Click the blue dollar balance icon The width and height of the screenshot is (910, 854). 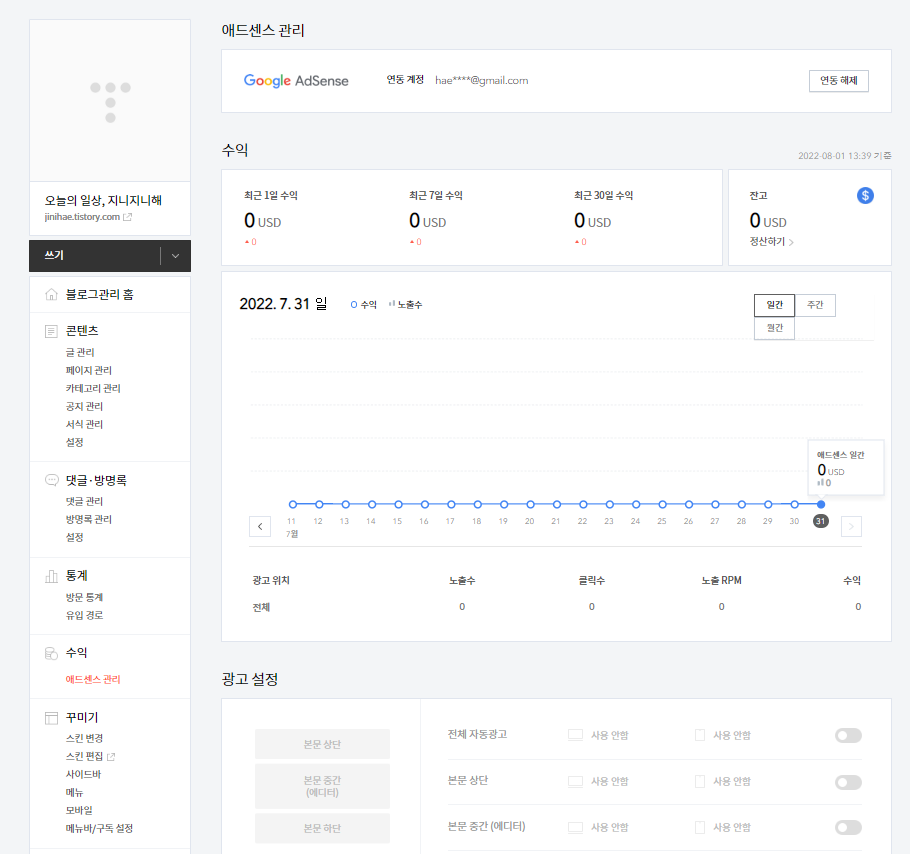[x=865, y=196]
